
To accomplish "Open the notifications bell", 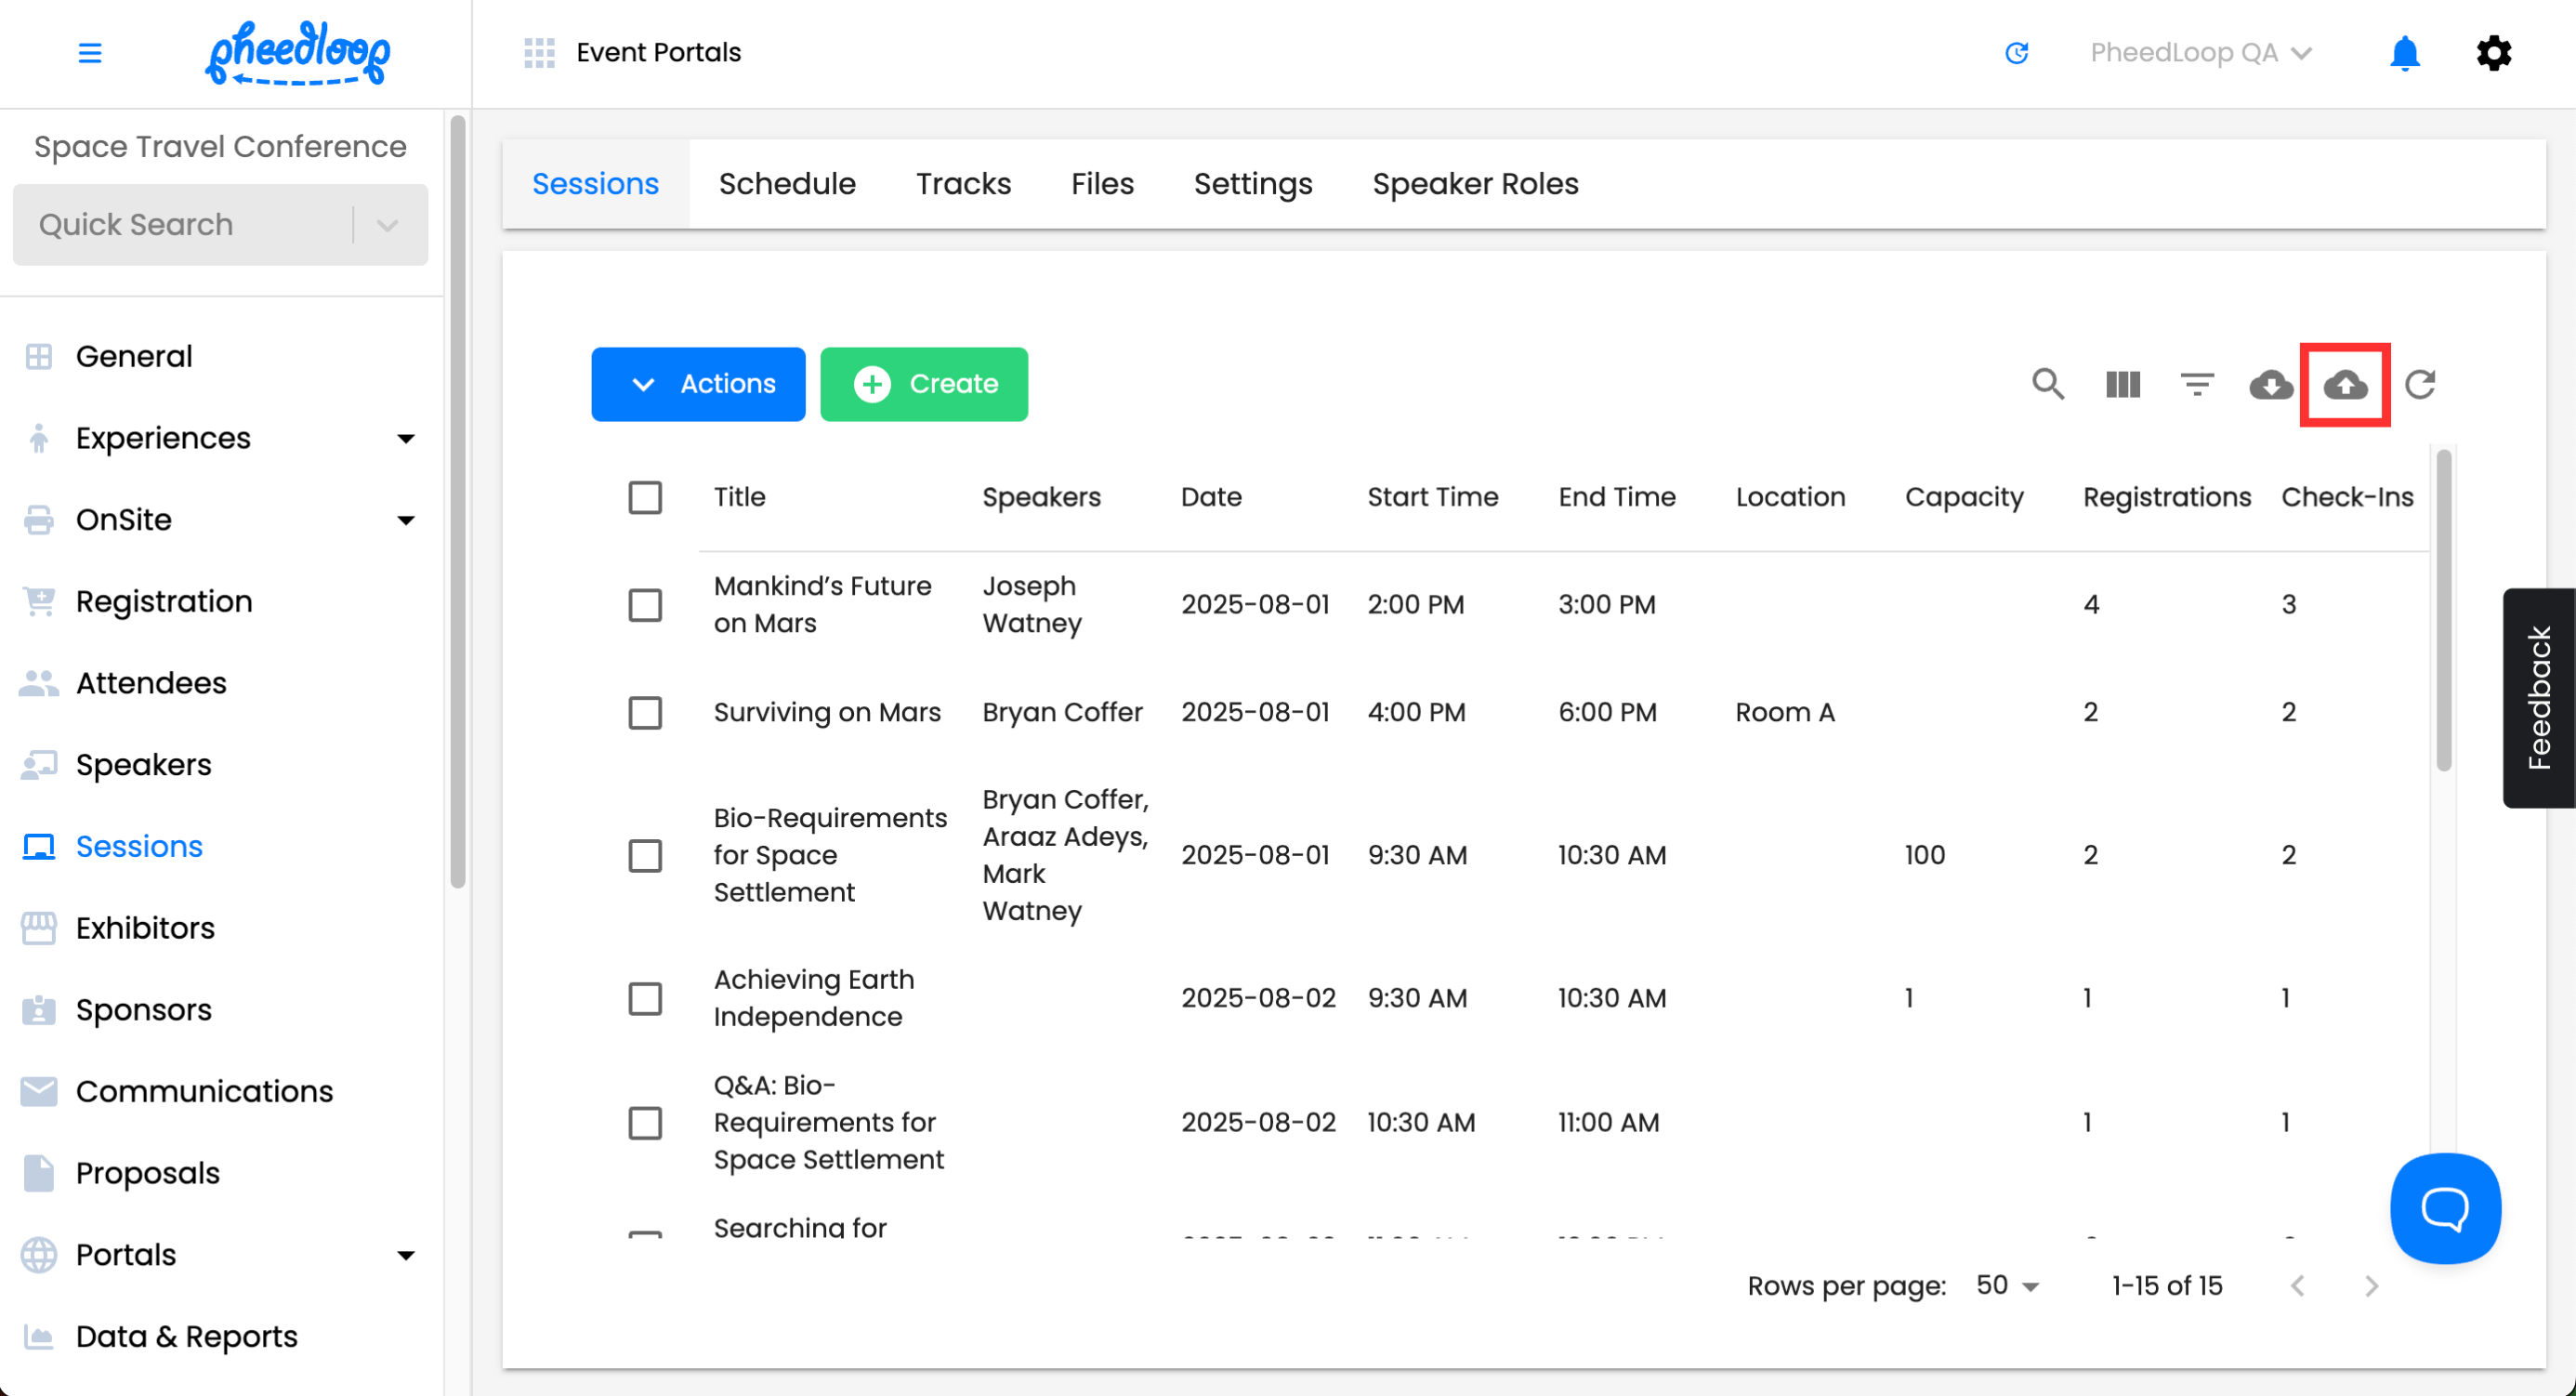I will [x=2404, y=53].
